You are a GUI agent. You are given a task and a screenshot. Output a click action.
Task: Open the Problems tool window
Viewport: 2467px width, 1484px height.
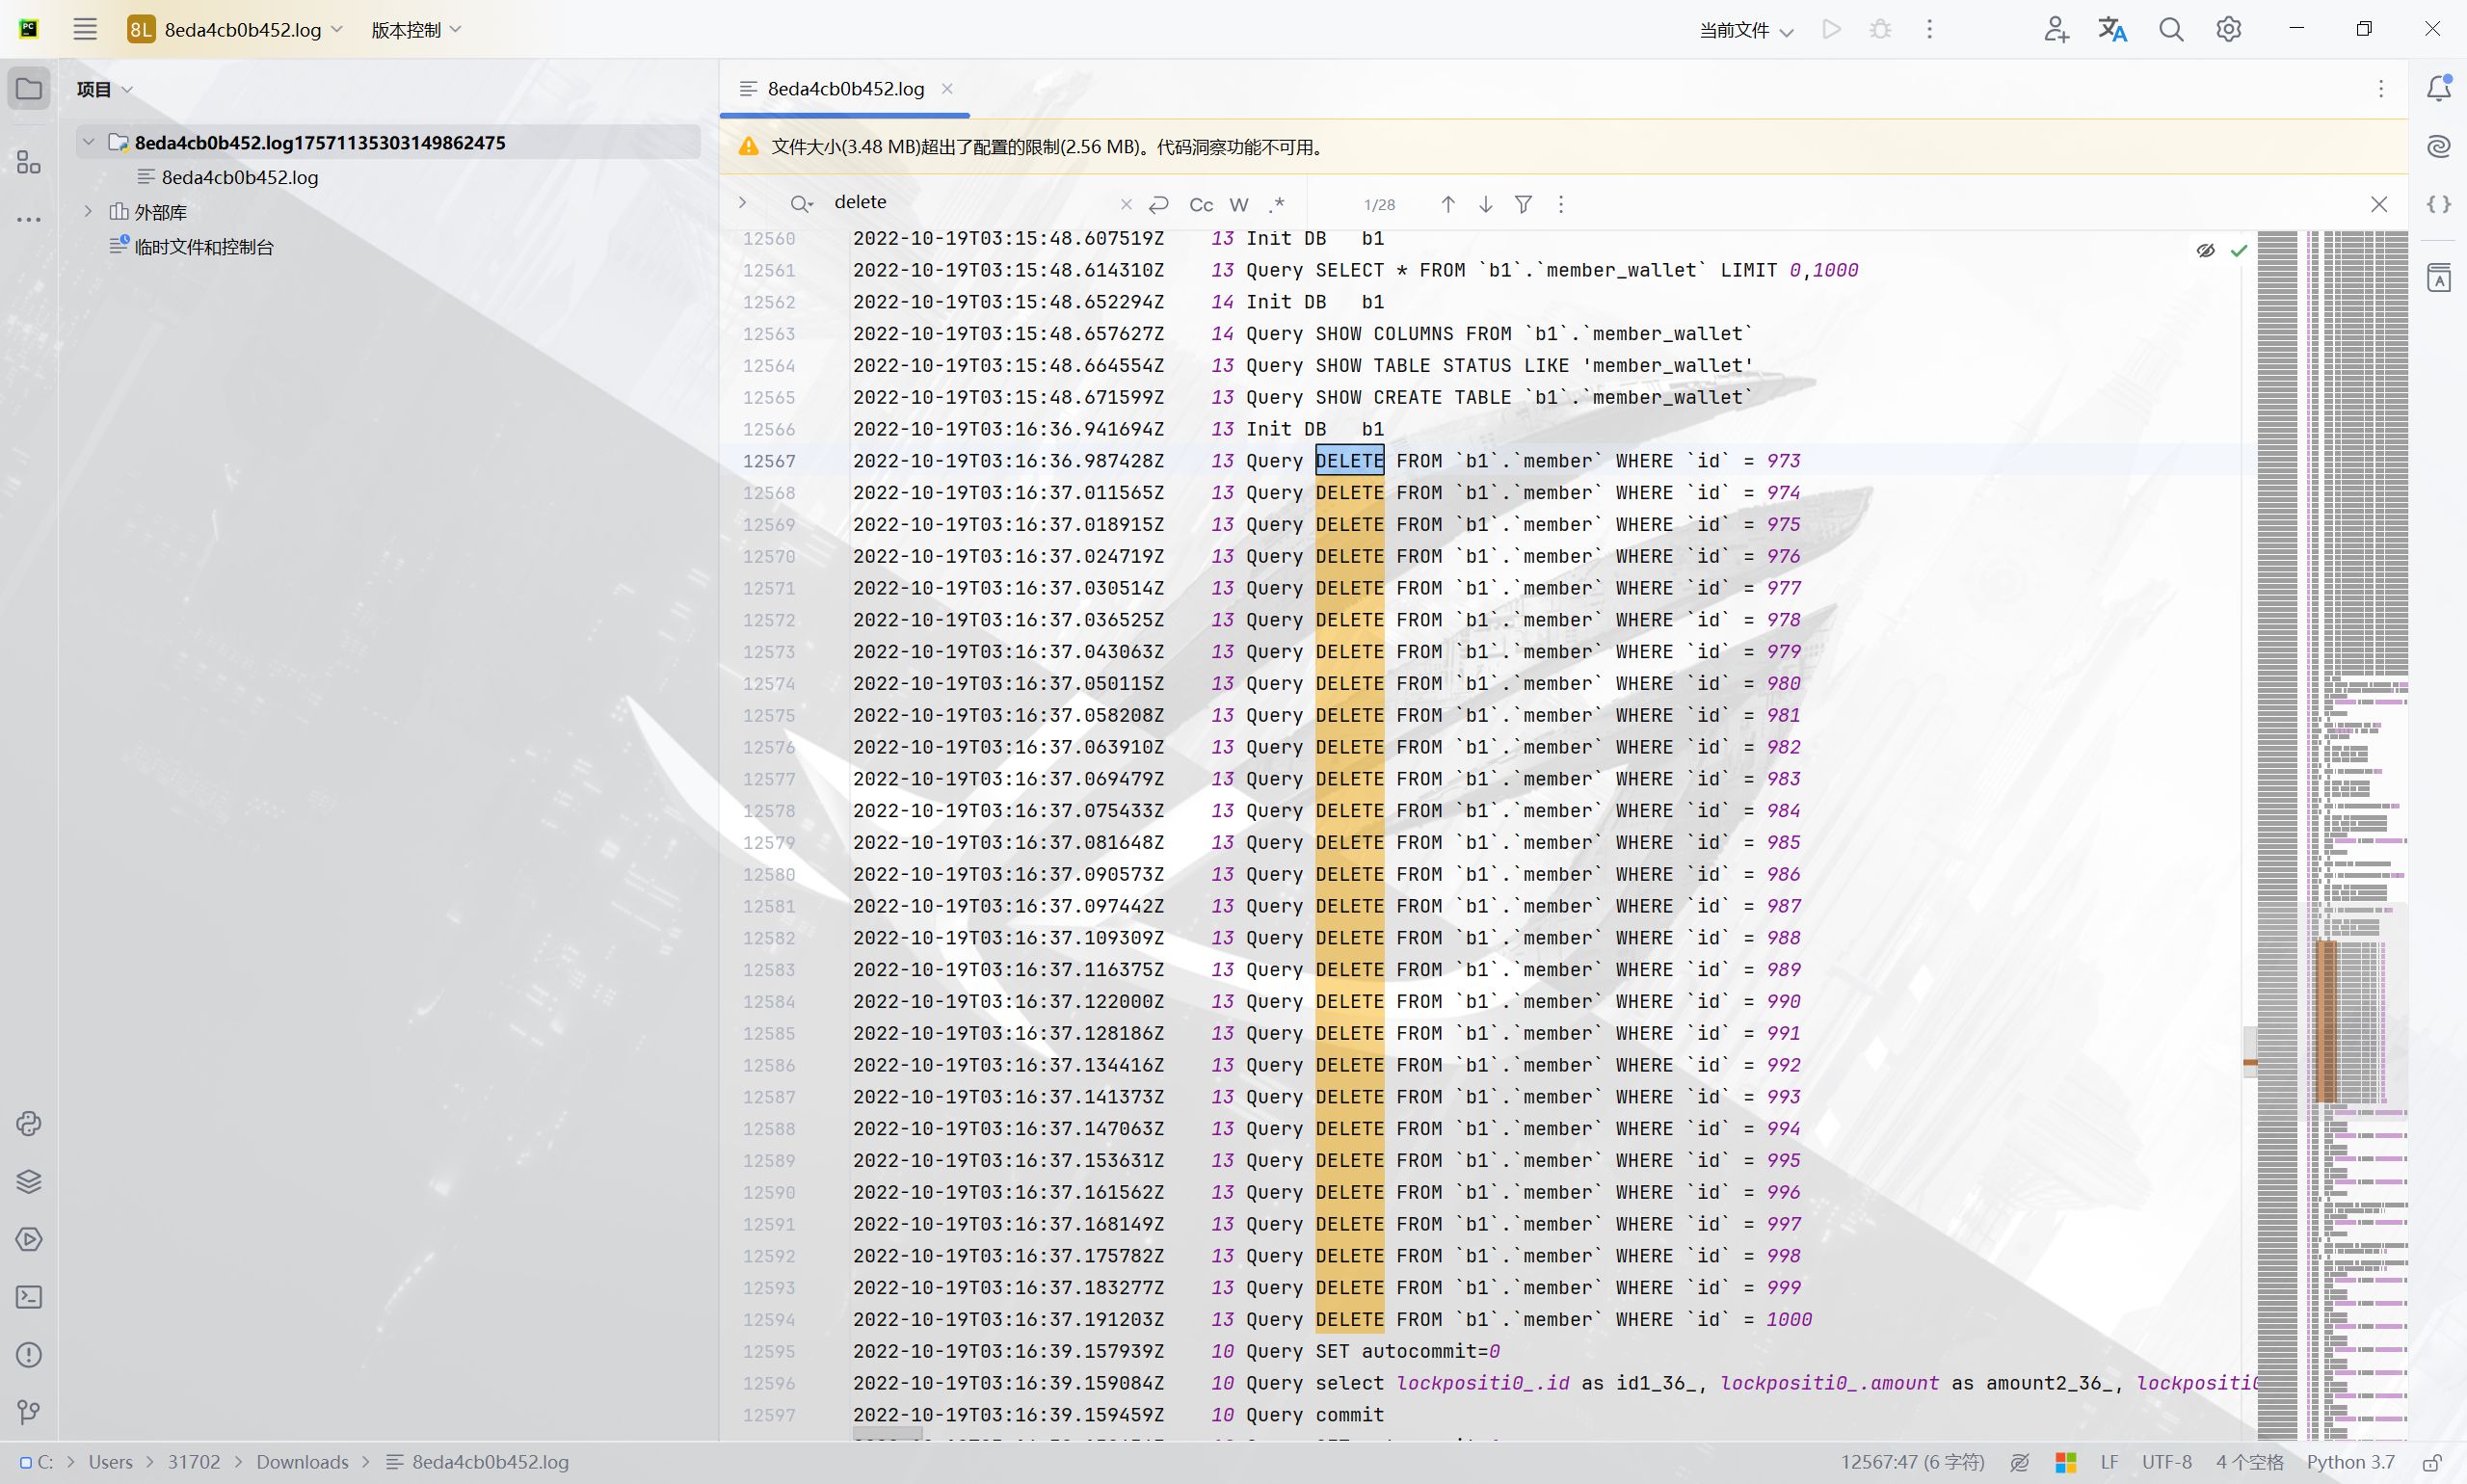click(x=29, y=1355)
